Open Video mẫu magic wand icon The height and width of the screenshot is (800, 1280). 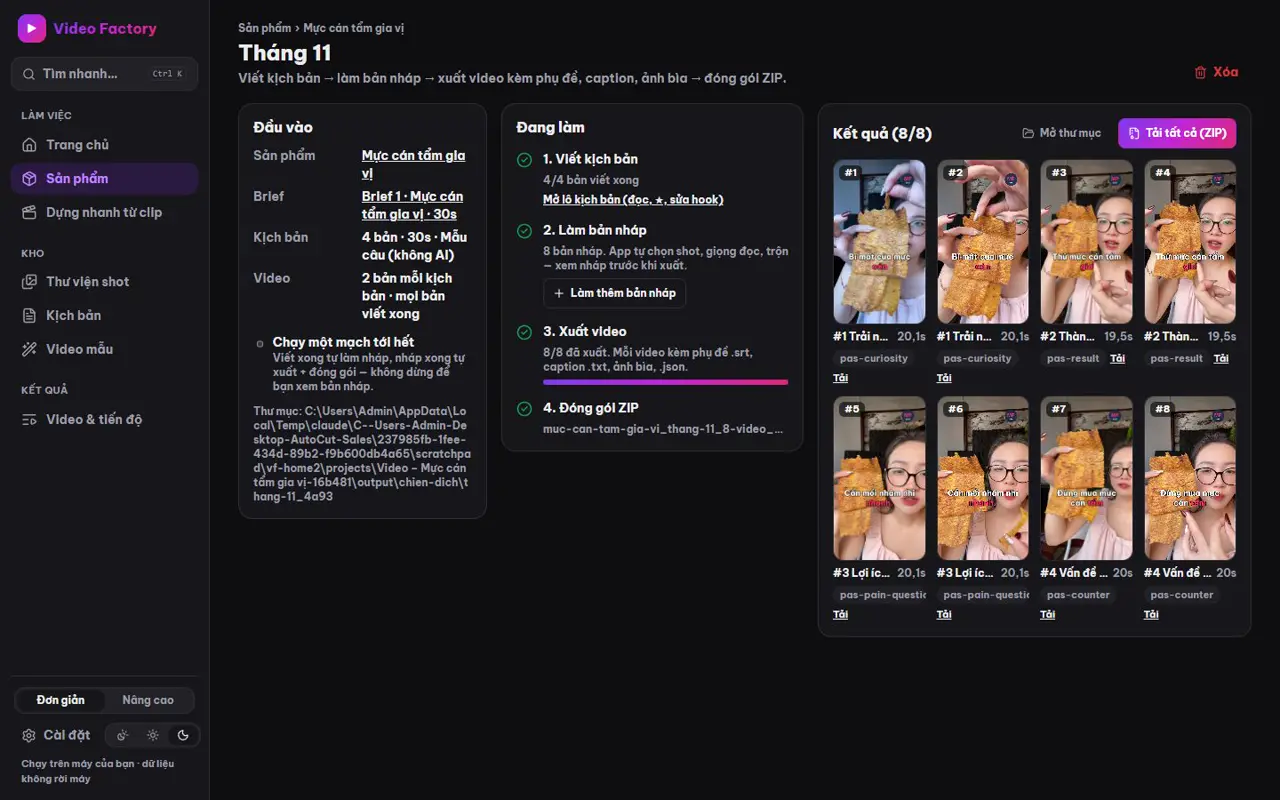[x=29, y=349]
